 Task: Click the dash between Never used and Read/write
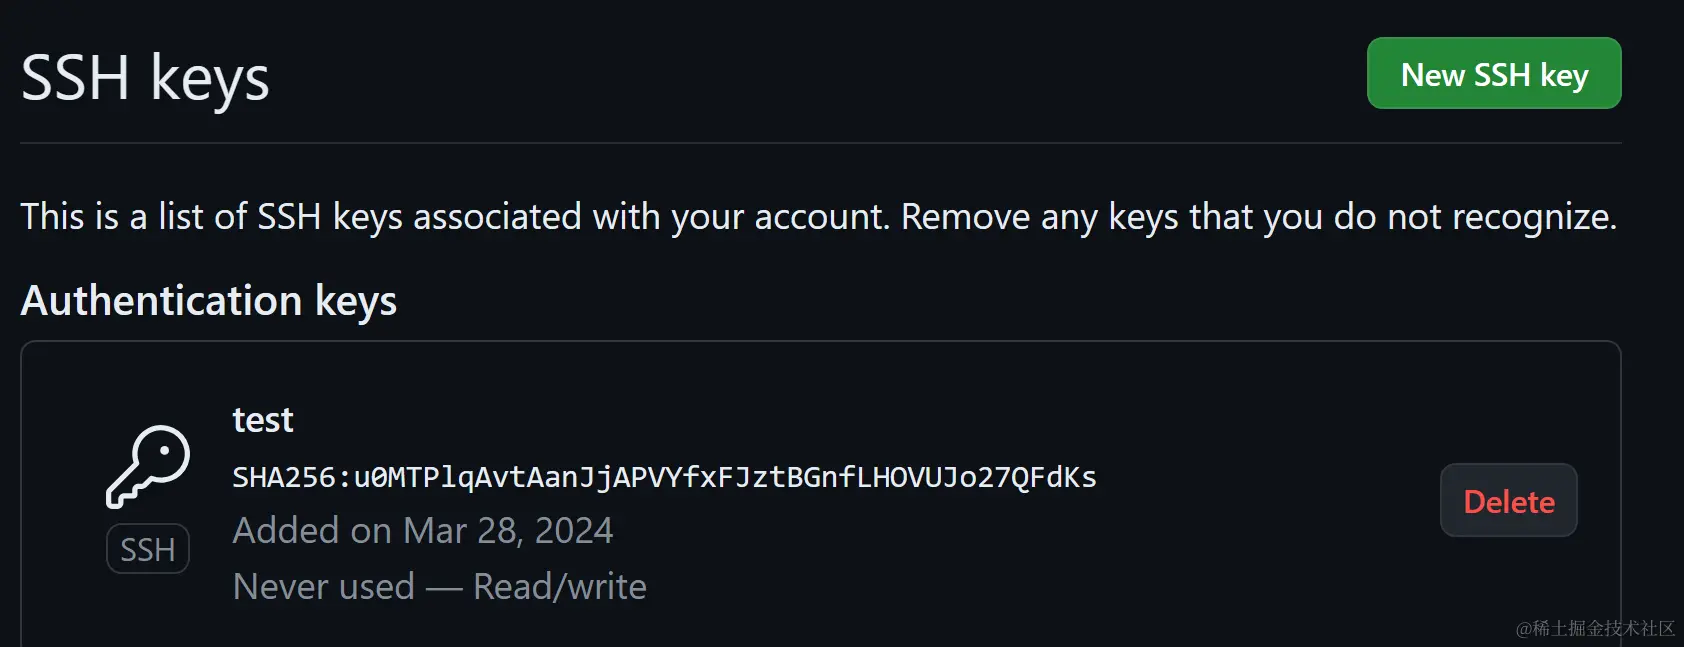point(444,589)
